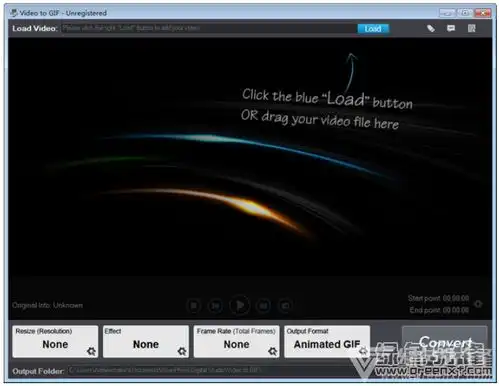499x386 pixels.
Task: Click the Output Format Animated GIF panel
Action: tap(327, 342)
